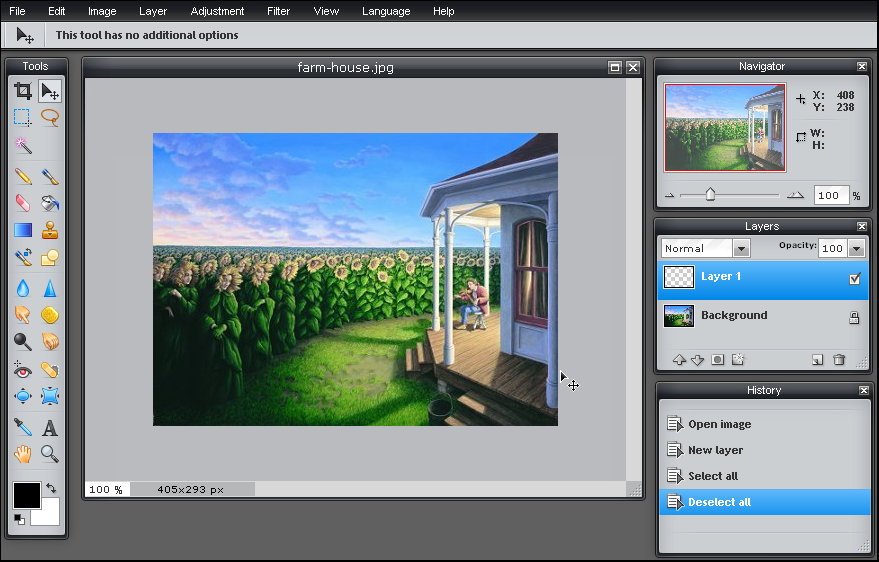Click the Background layer lock icon
879x562 pixels.
coord(854,318)
